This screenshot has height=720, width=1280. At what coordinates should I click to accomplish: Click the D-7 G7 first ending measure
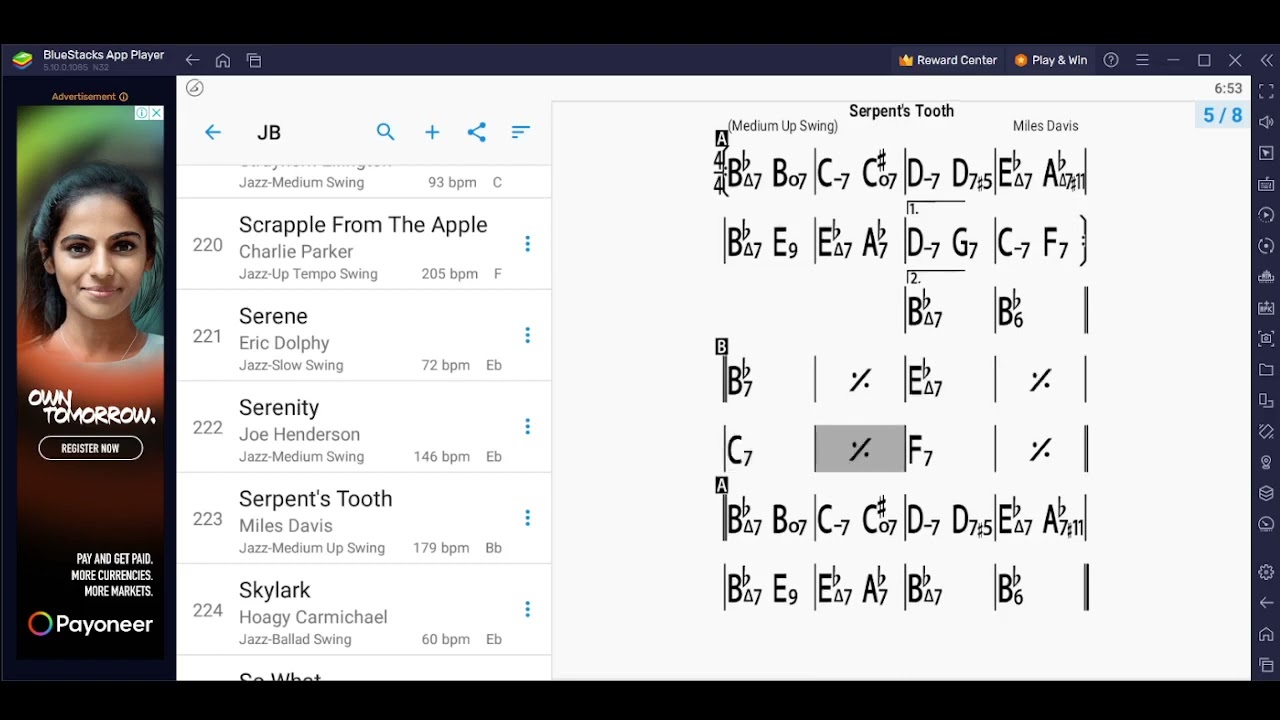pos(950,243)
